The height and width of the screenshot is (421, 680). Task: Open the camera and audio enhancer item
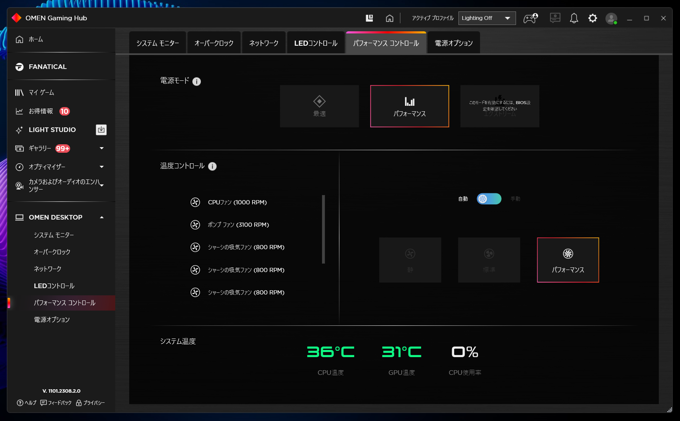(58, 186)
